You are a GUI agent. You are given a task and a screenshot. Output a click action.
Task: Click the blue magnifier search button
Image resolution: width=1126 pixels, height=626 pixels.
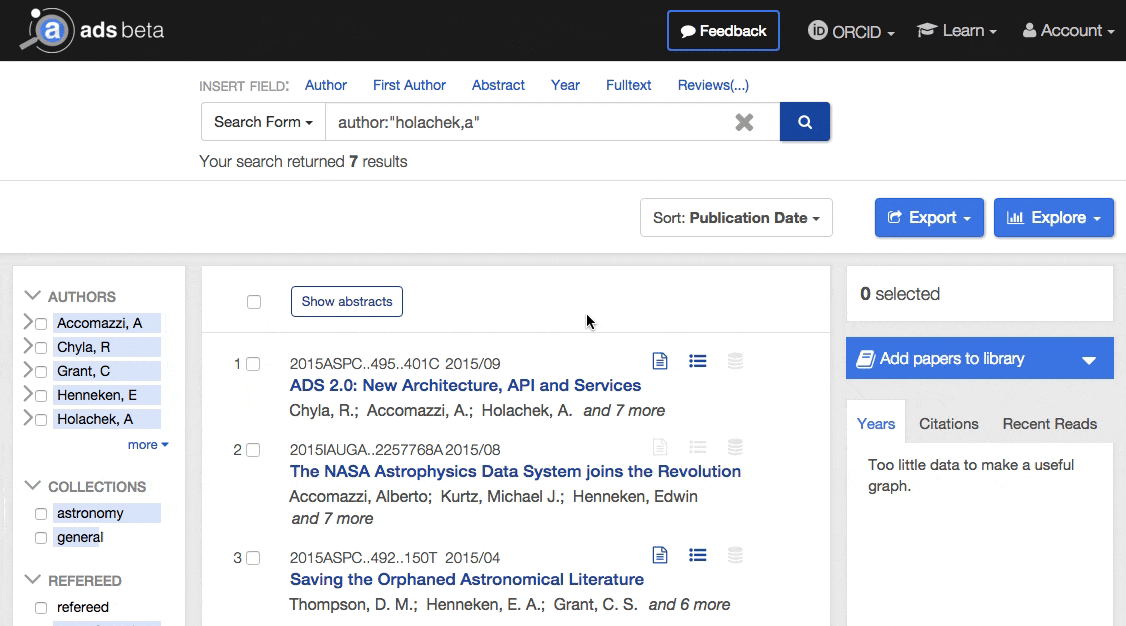click(x=804, y=122)
